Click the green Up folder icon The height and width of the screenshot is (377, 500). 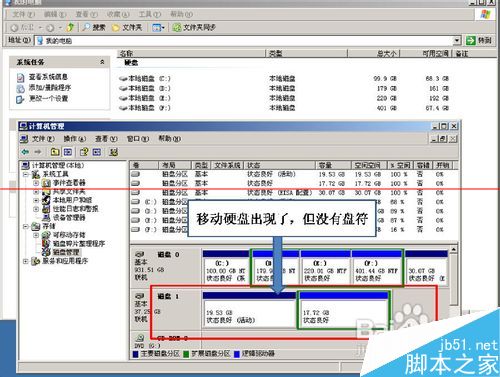(70, 27)
